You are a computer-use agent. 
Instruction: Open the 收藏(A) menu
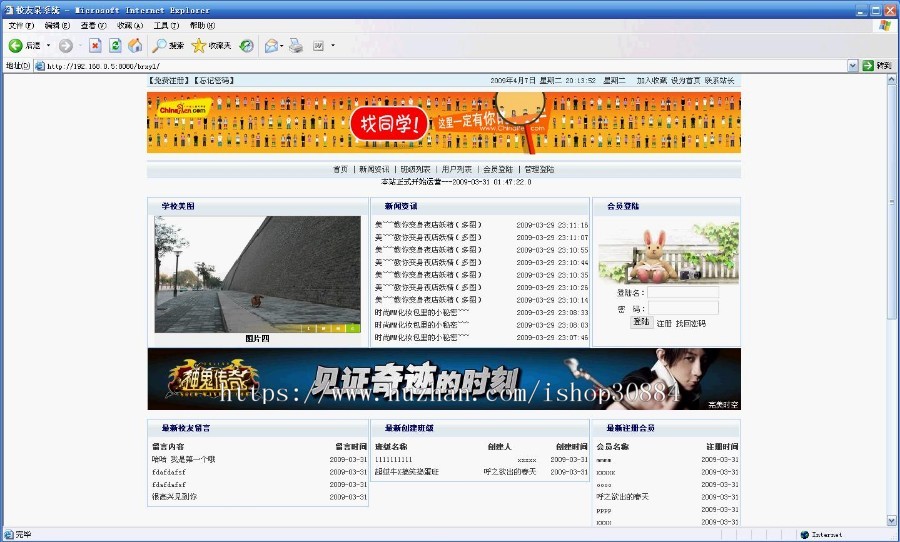click(x=129, y=25)
